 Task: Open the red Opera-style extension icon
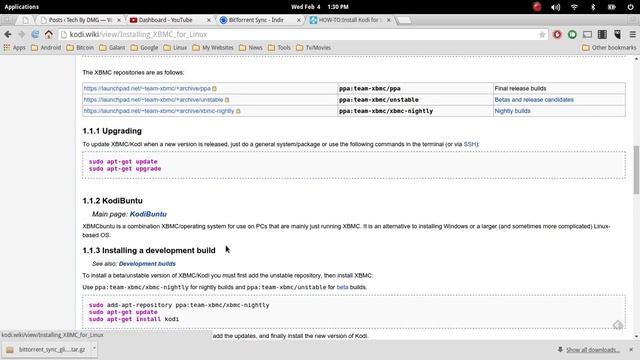(x=557, y=35)
